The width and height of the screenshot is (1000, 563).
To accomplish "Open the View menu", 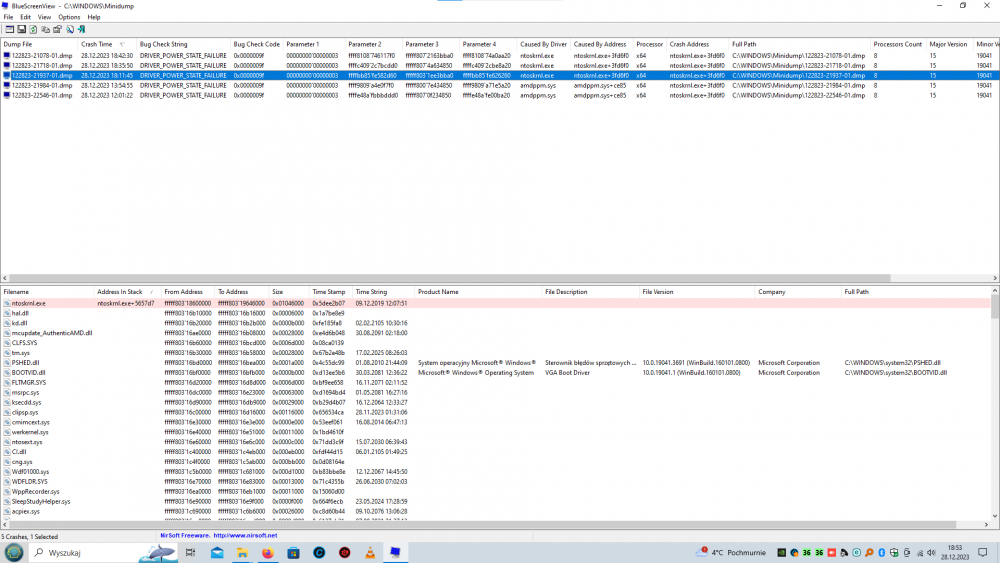I will [44, 17].
